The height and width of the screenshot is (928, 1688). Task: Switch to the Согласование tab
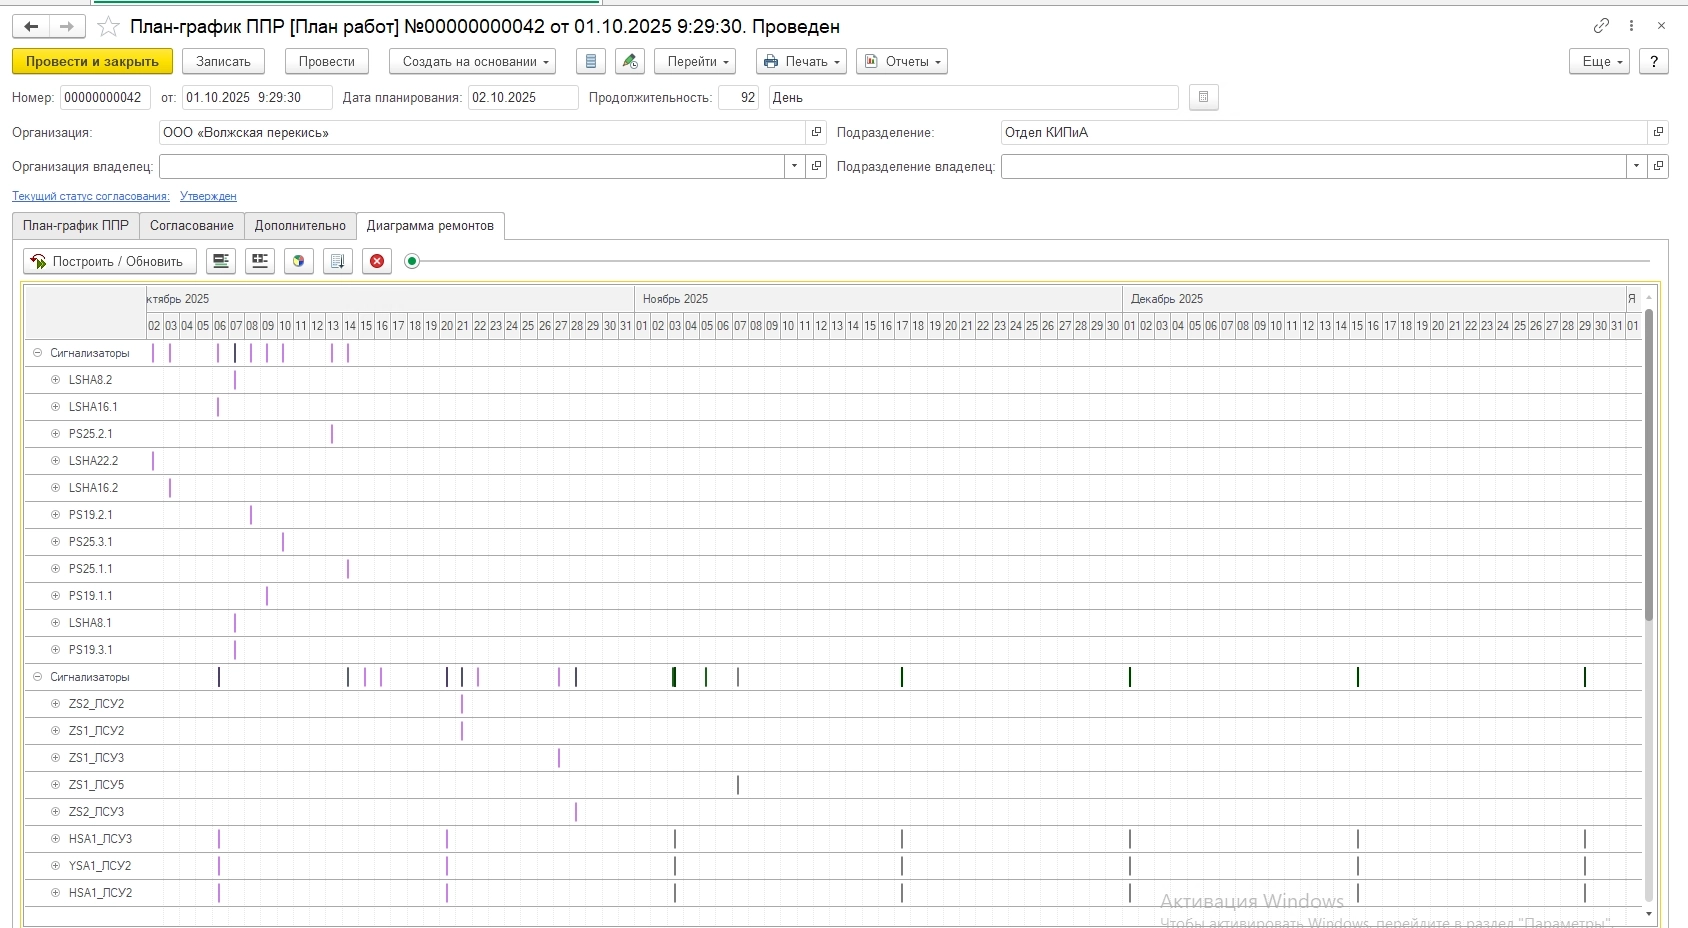192,226
